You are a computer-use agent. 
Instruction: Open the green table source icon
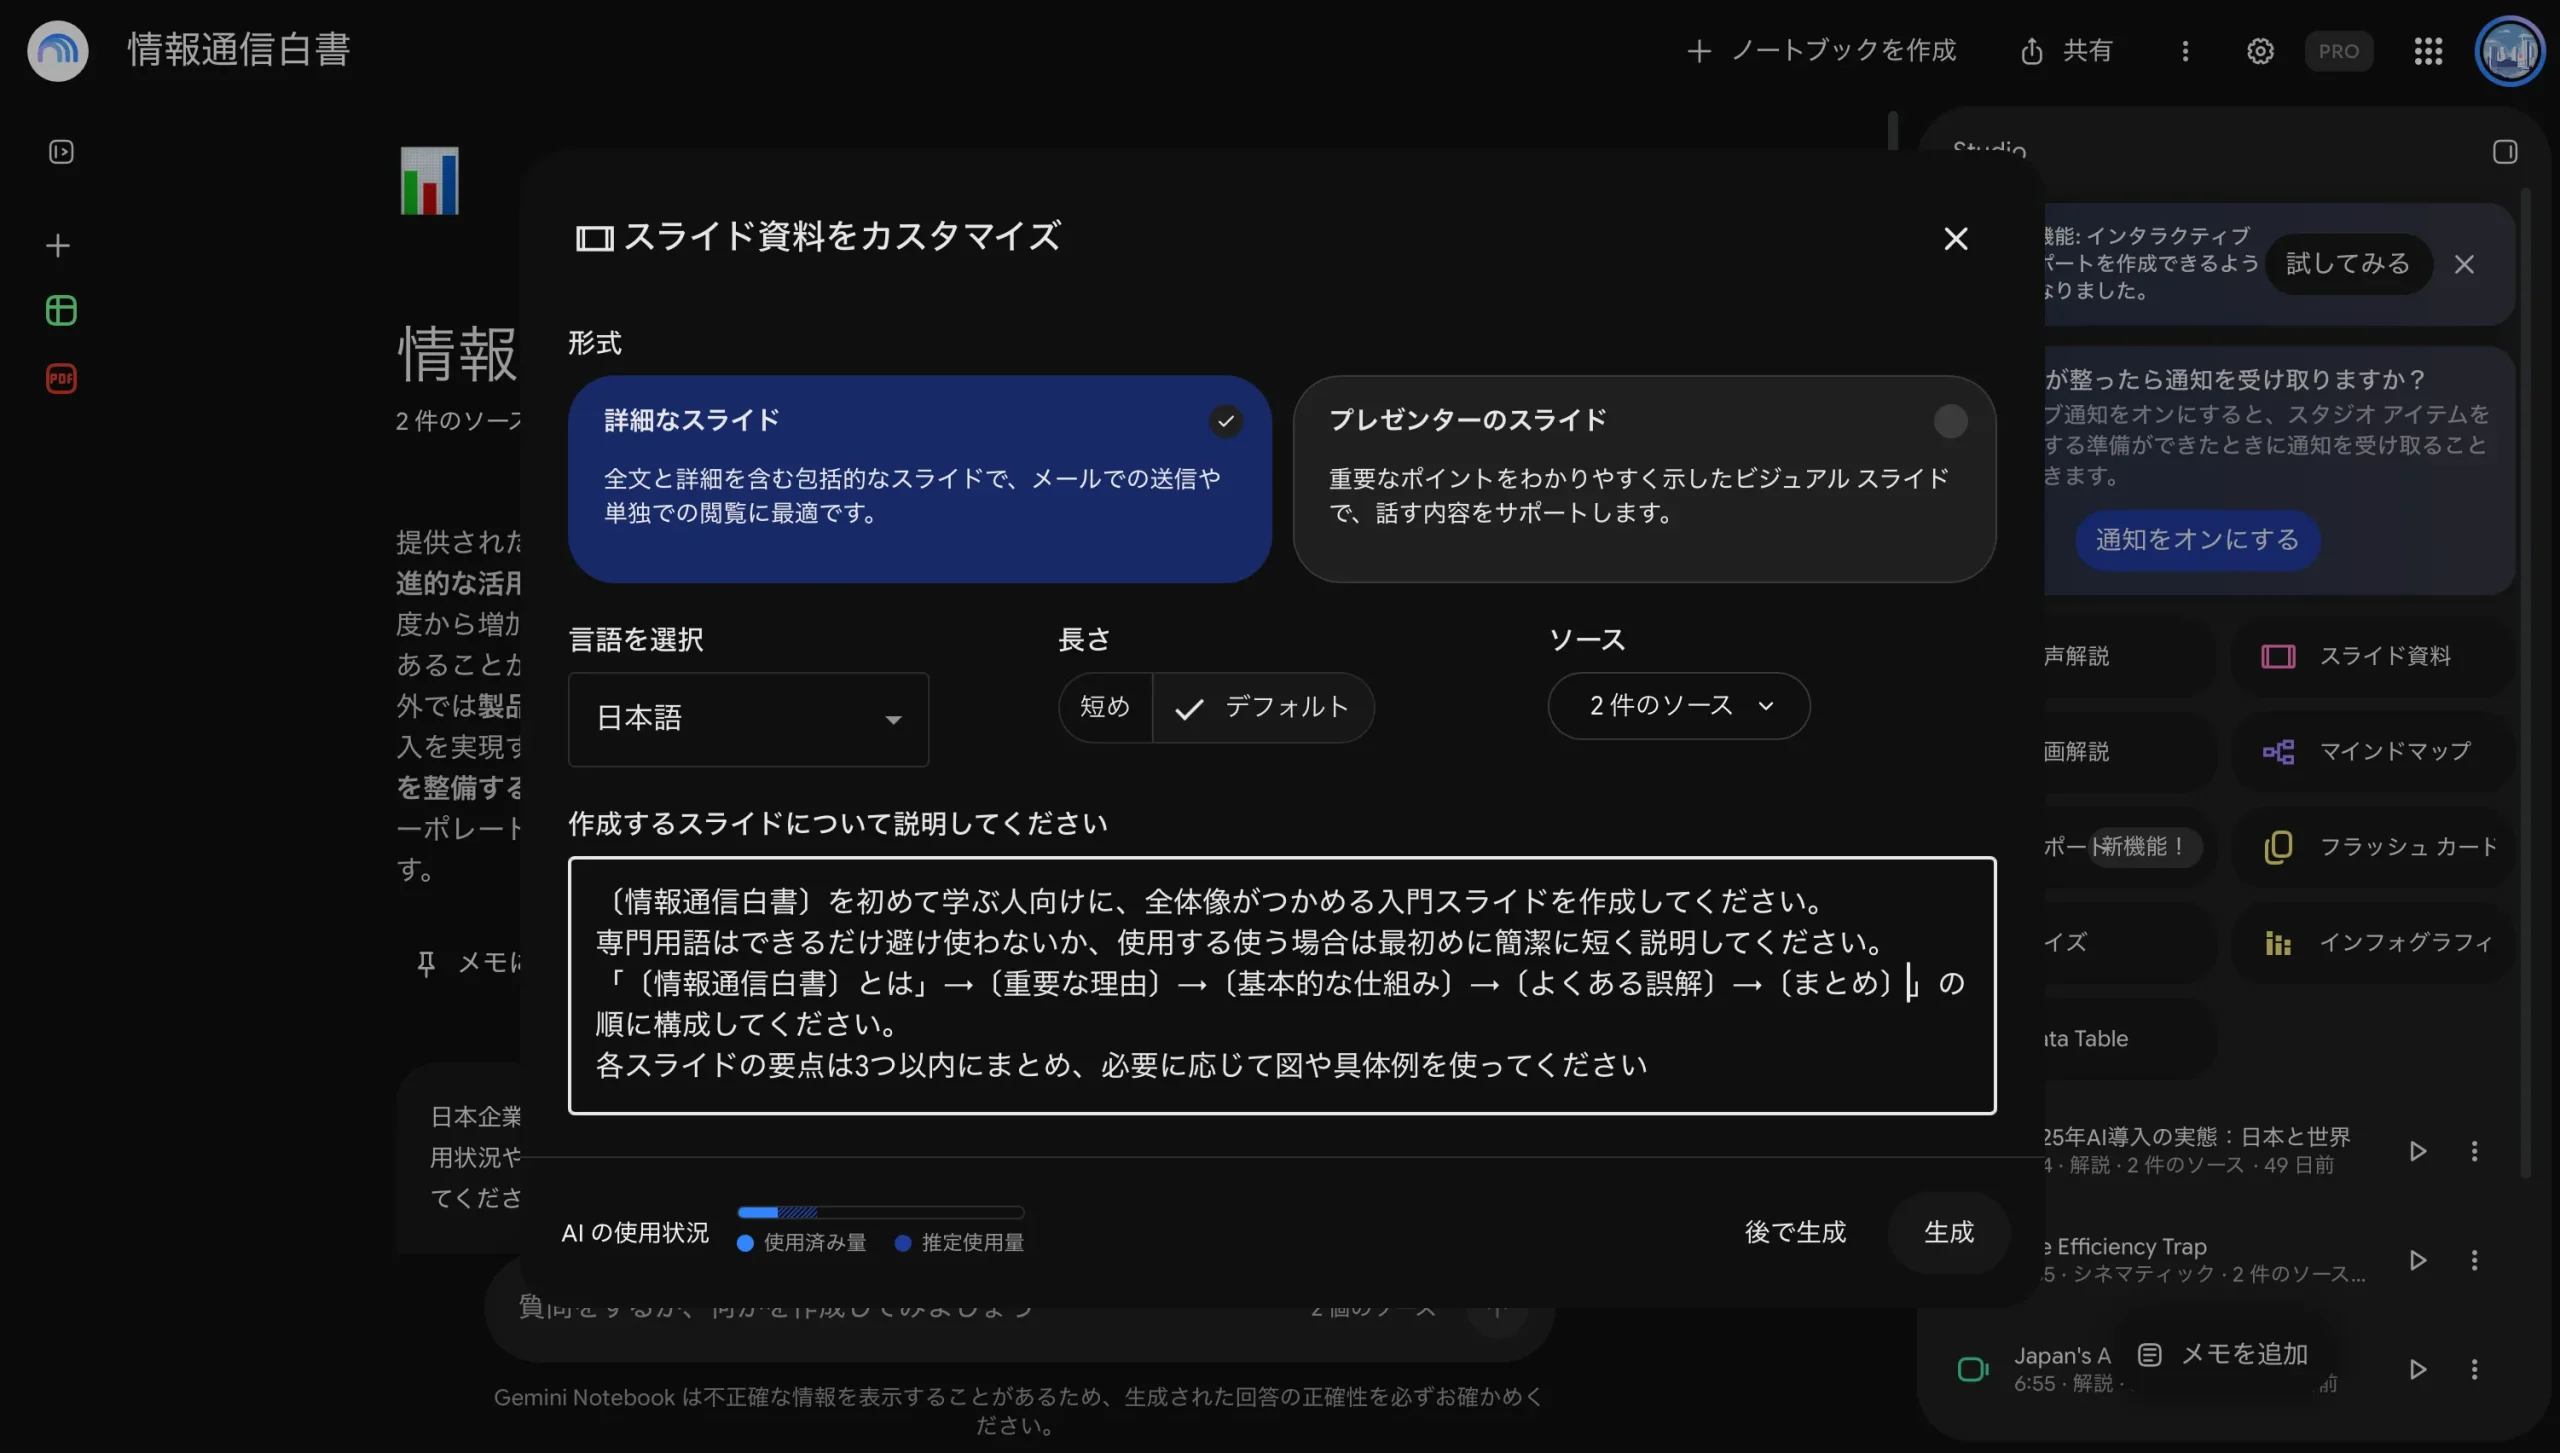coord(61,311)
